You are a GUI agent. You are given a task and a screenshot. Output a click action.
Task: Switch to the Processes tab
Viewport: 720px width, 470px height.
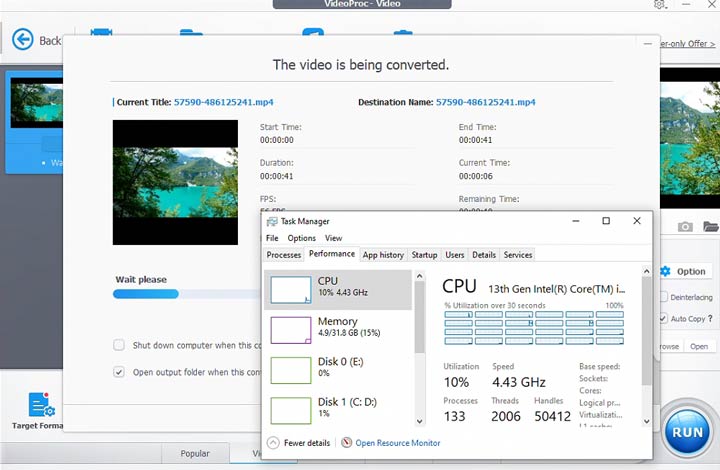pos(284,255)
